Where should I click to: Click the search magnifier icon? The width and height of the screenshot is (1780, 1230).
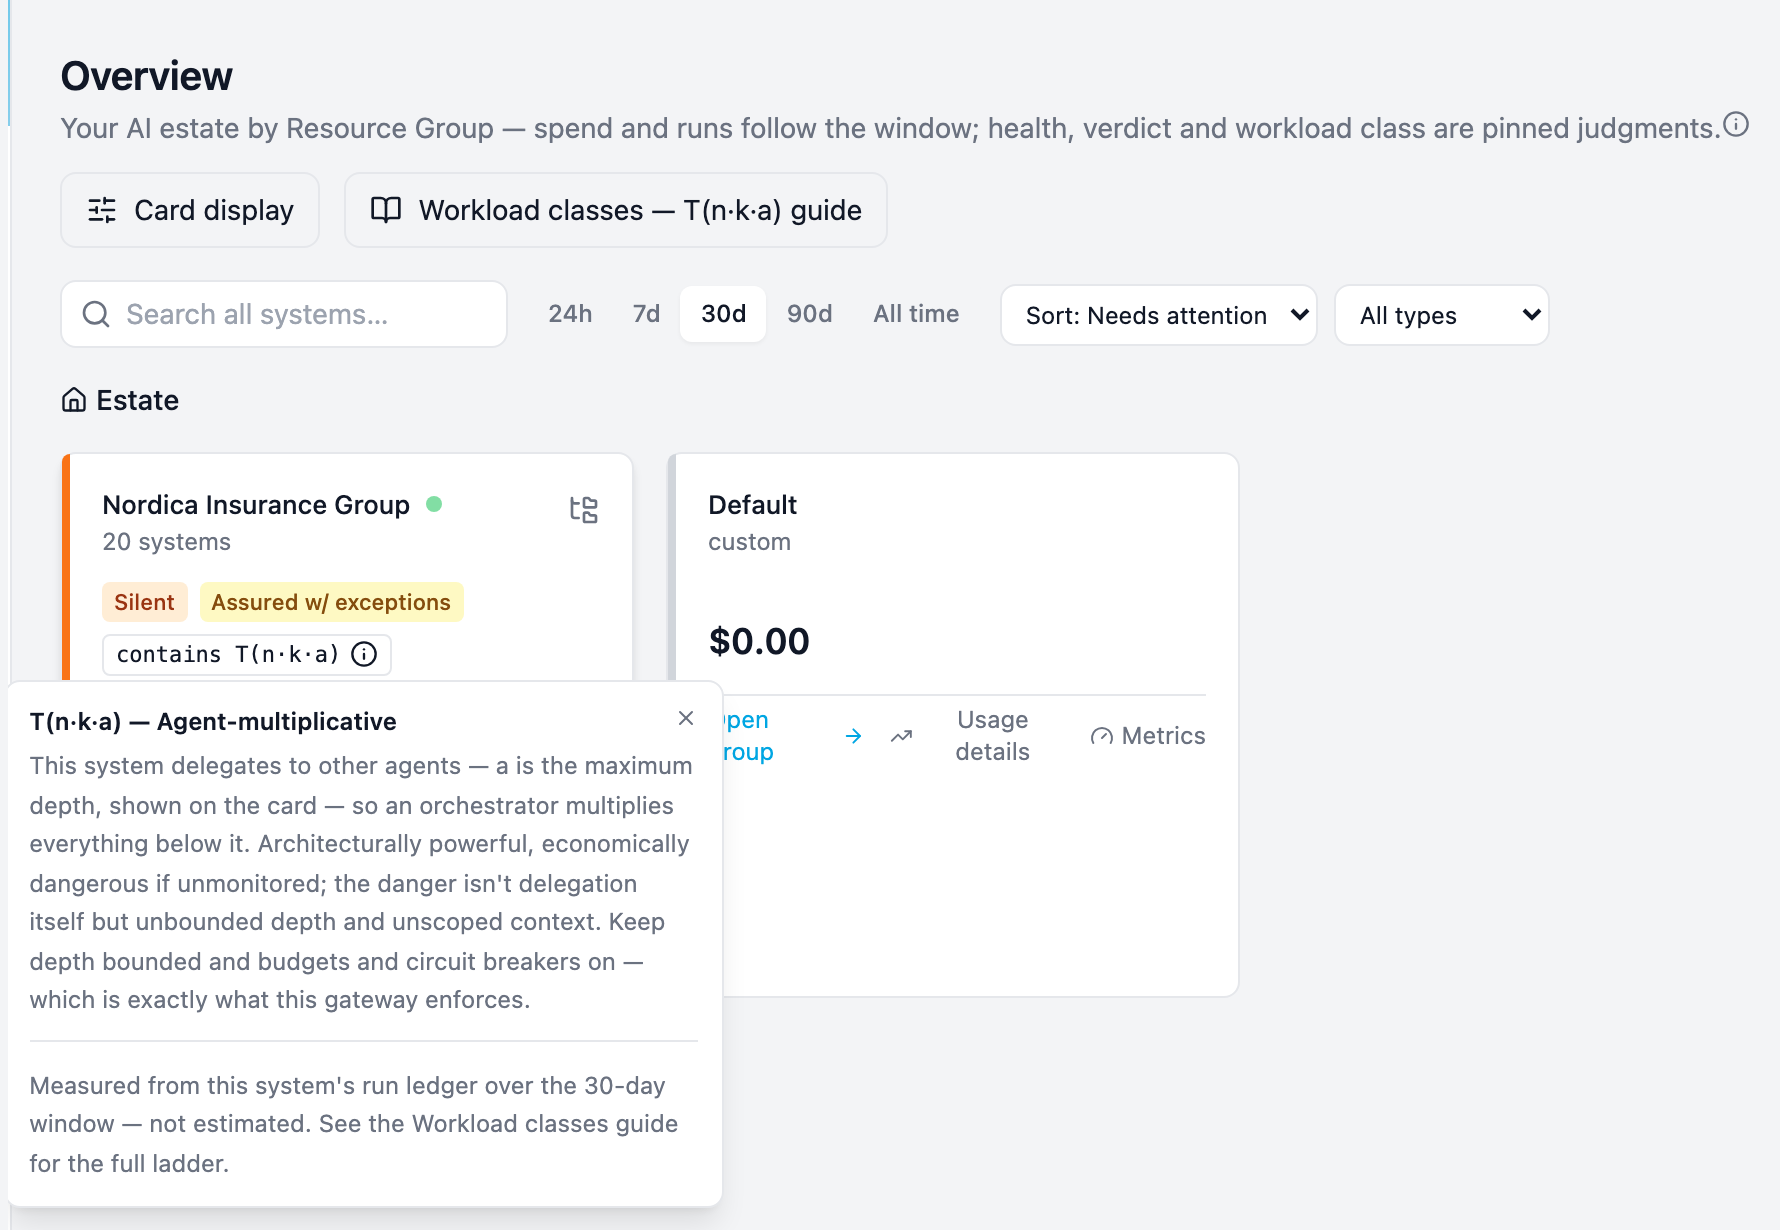[x=96, y=314]
